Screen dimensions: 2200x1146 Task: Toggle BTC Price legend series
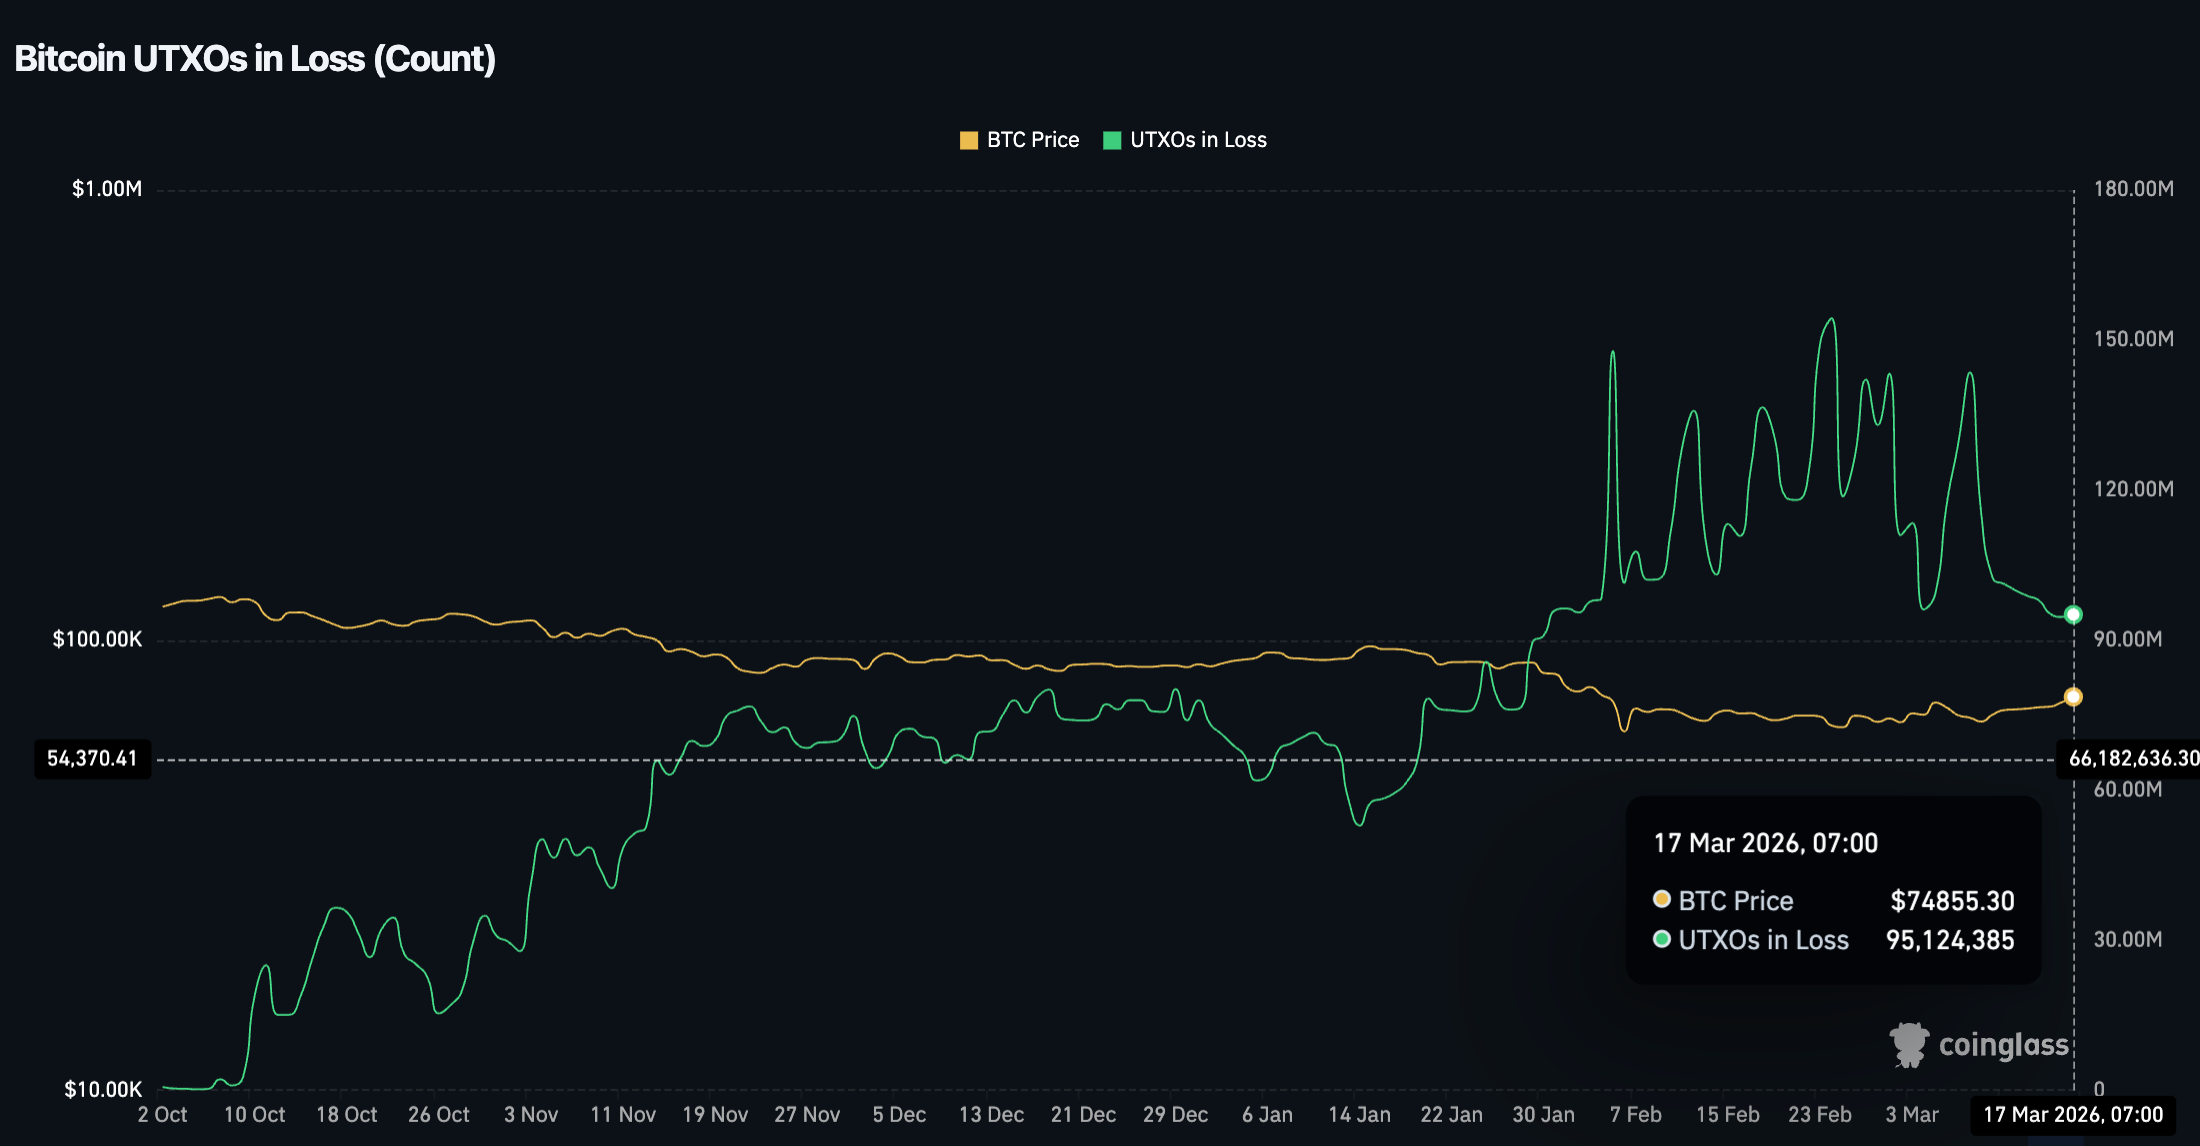tap(1032, 140)
